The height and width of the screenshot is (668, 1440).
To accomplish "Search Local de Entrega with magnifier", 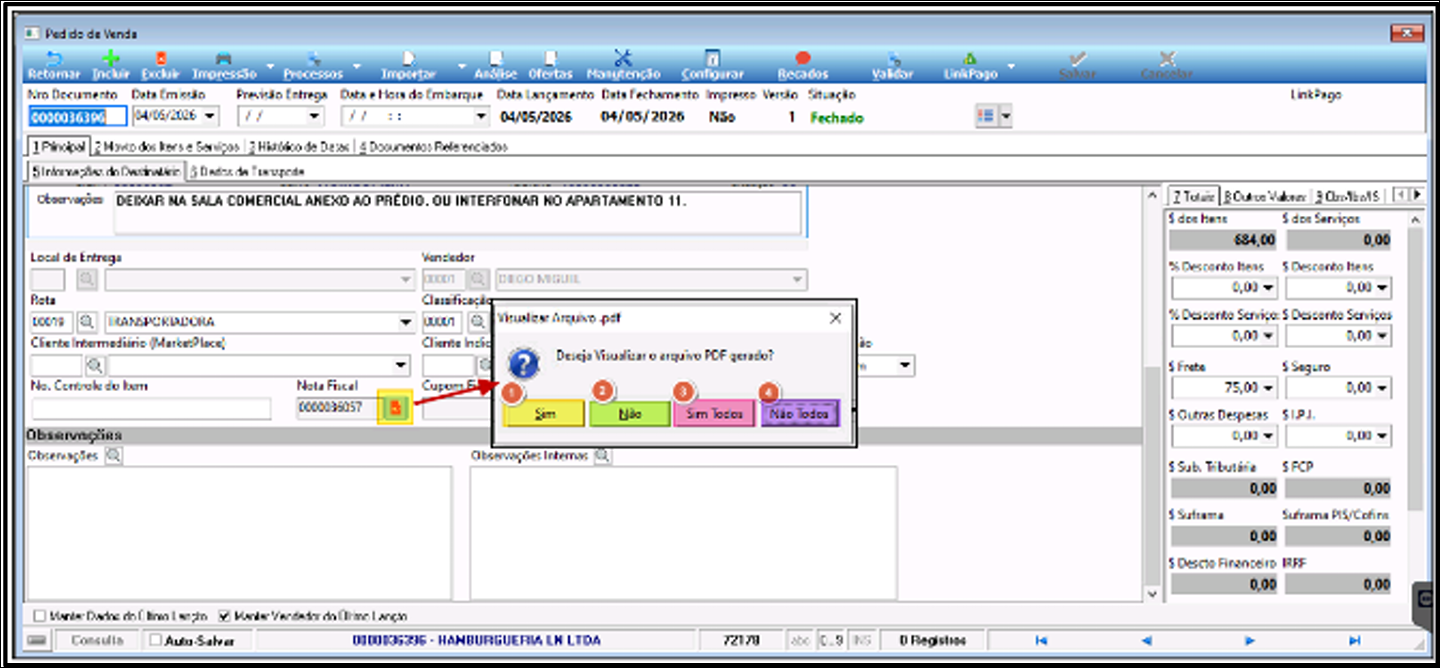I will tap(88, 280).
